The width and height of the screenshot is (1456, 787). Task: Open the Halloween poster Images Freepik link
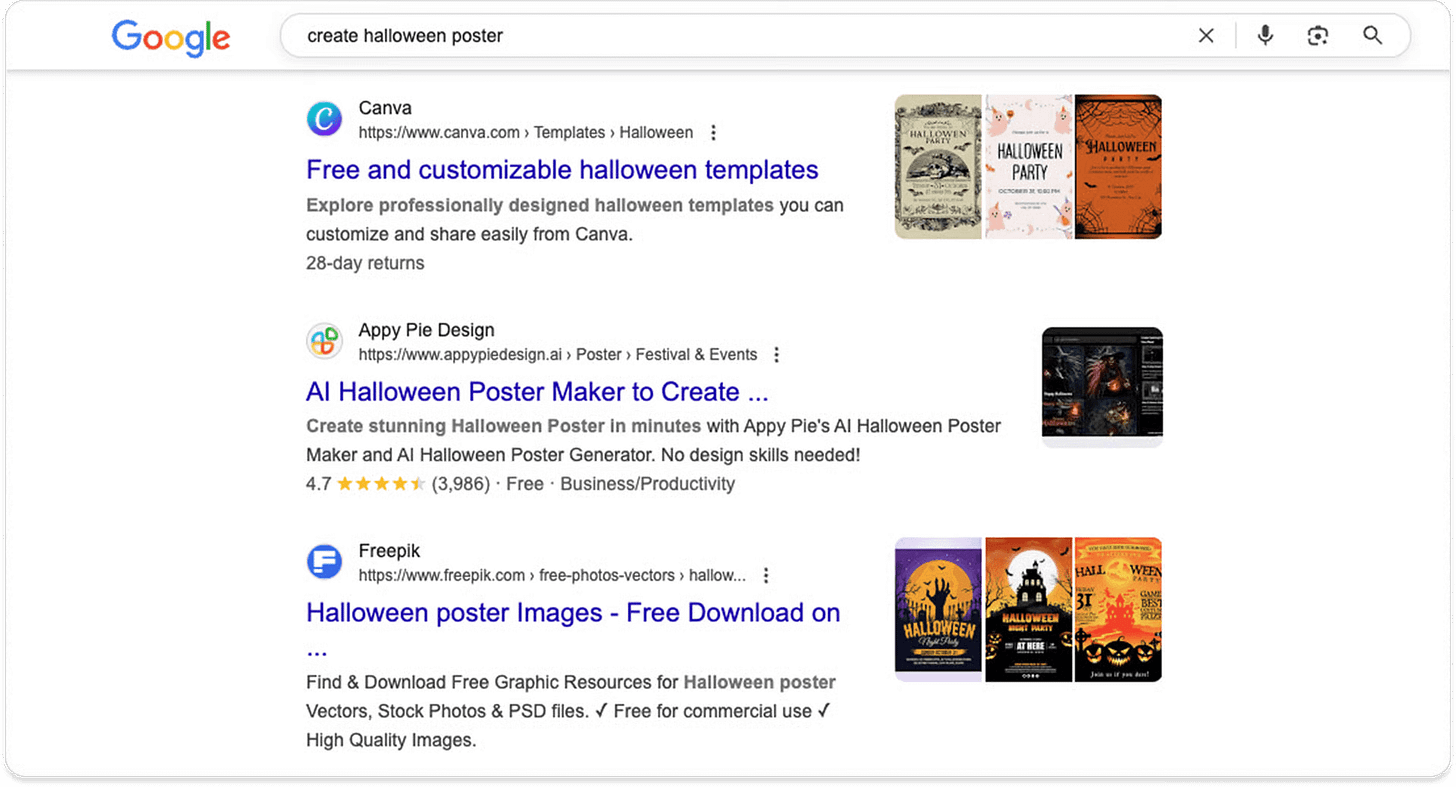[x=573, y=612]
